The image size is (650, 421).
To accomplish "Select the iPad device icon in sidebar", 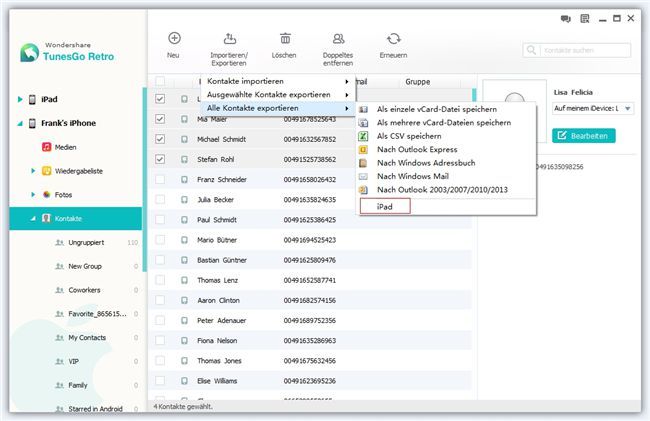I will (32, 99).
